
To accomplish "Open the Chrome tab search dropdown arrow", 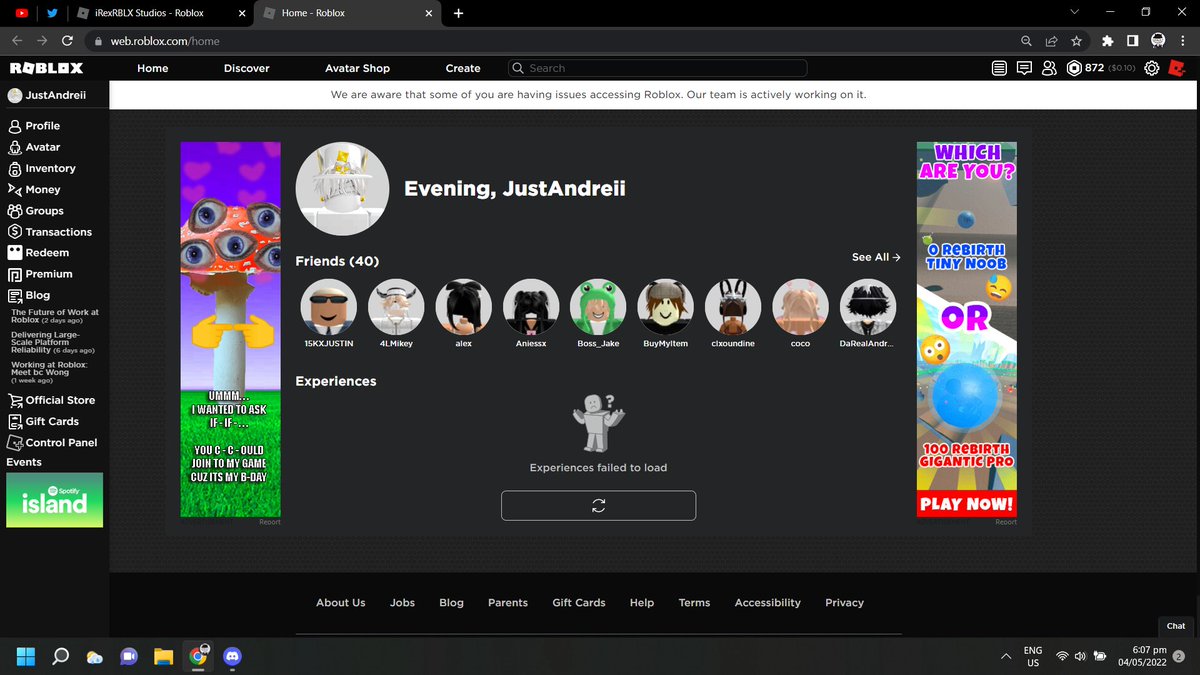I will tap(1074, 13).
